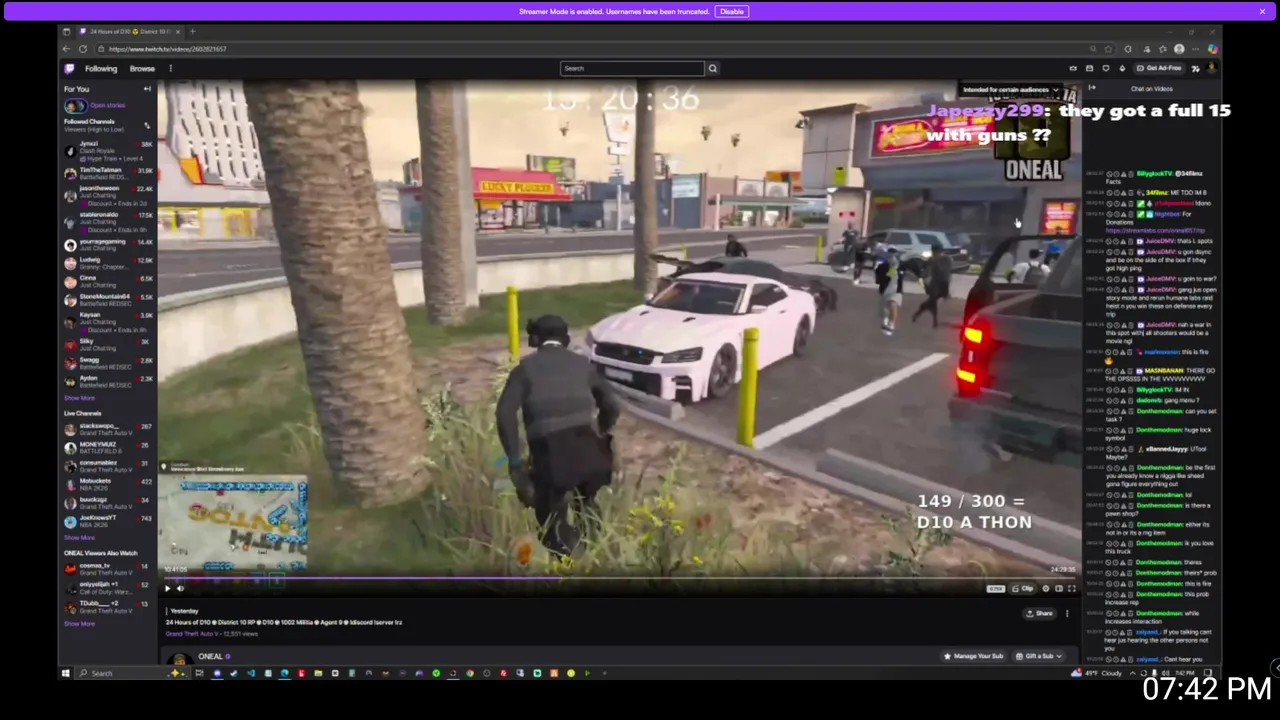Open Ludwig channel in sidebar

[108, 263]
